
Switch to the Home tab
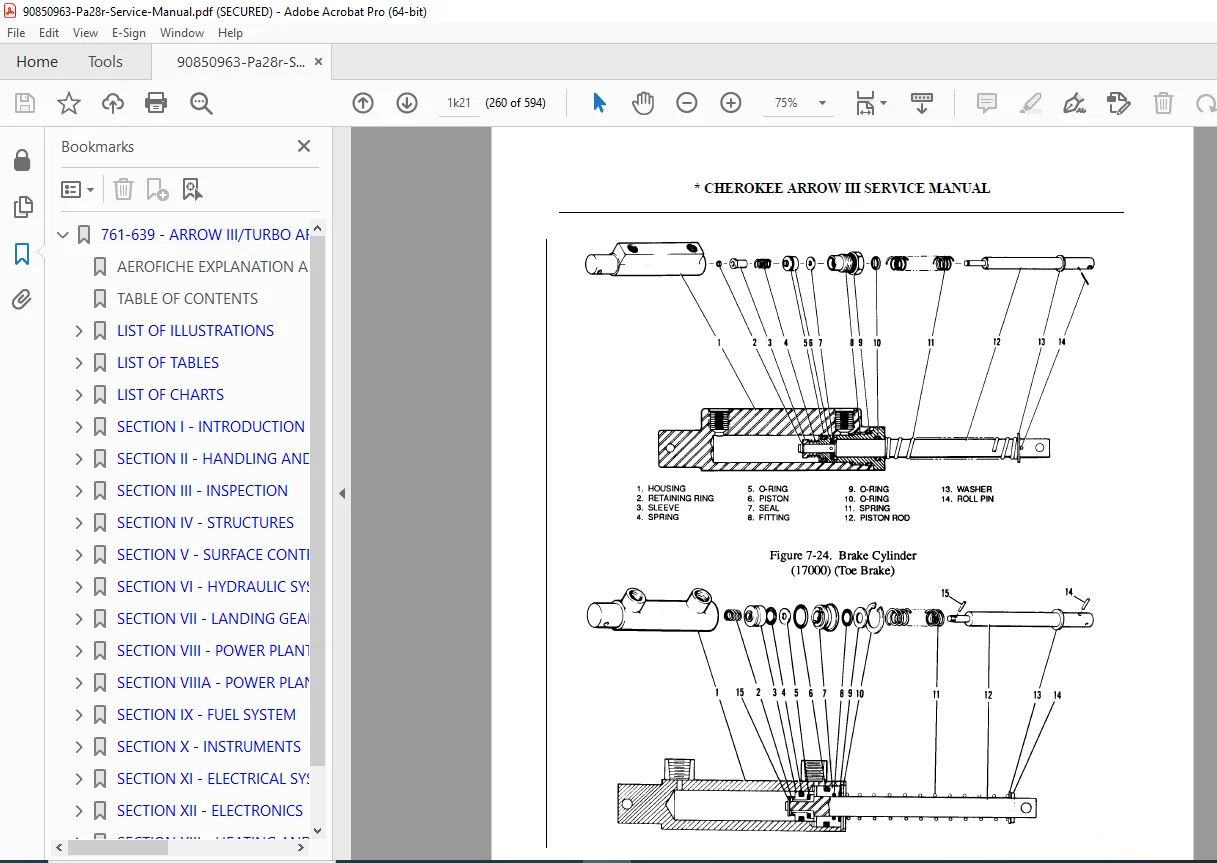37,62
